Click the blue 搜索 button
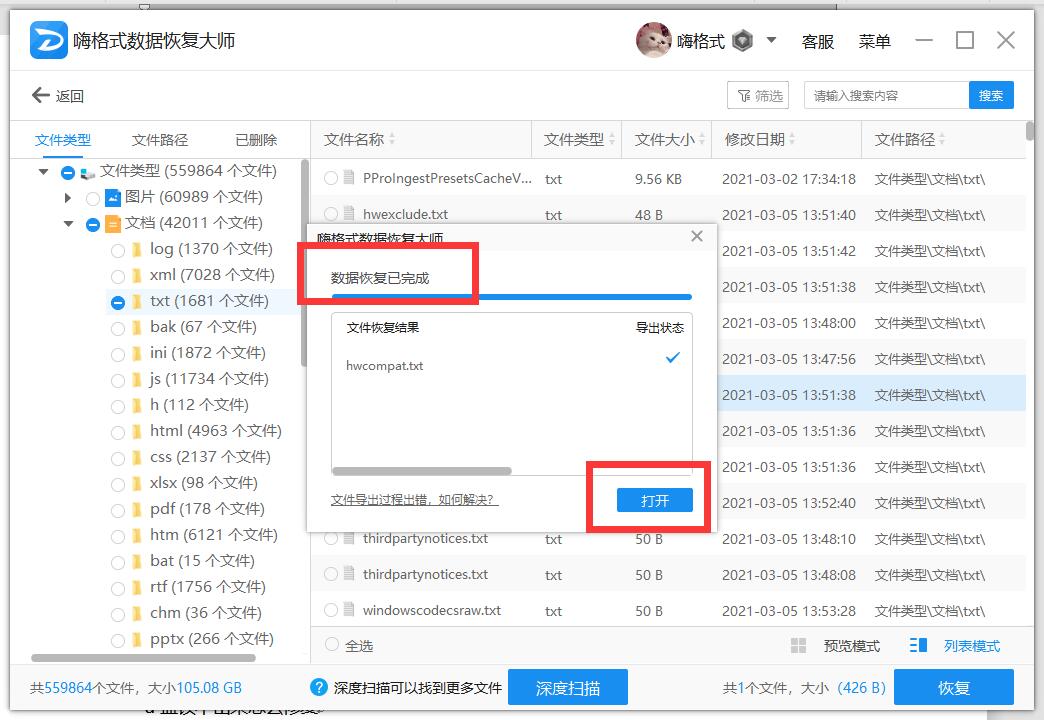The width and height of the screenshot is (1044, 720). (991, 95)
